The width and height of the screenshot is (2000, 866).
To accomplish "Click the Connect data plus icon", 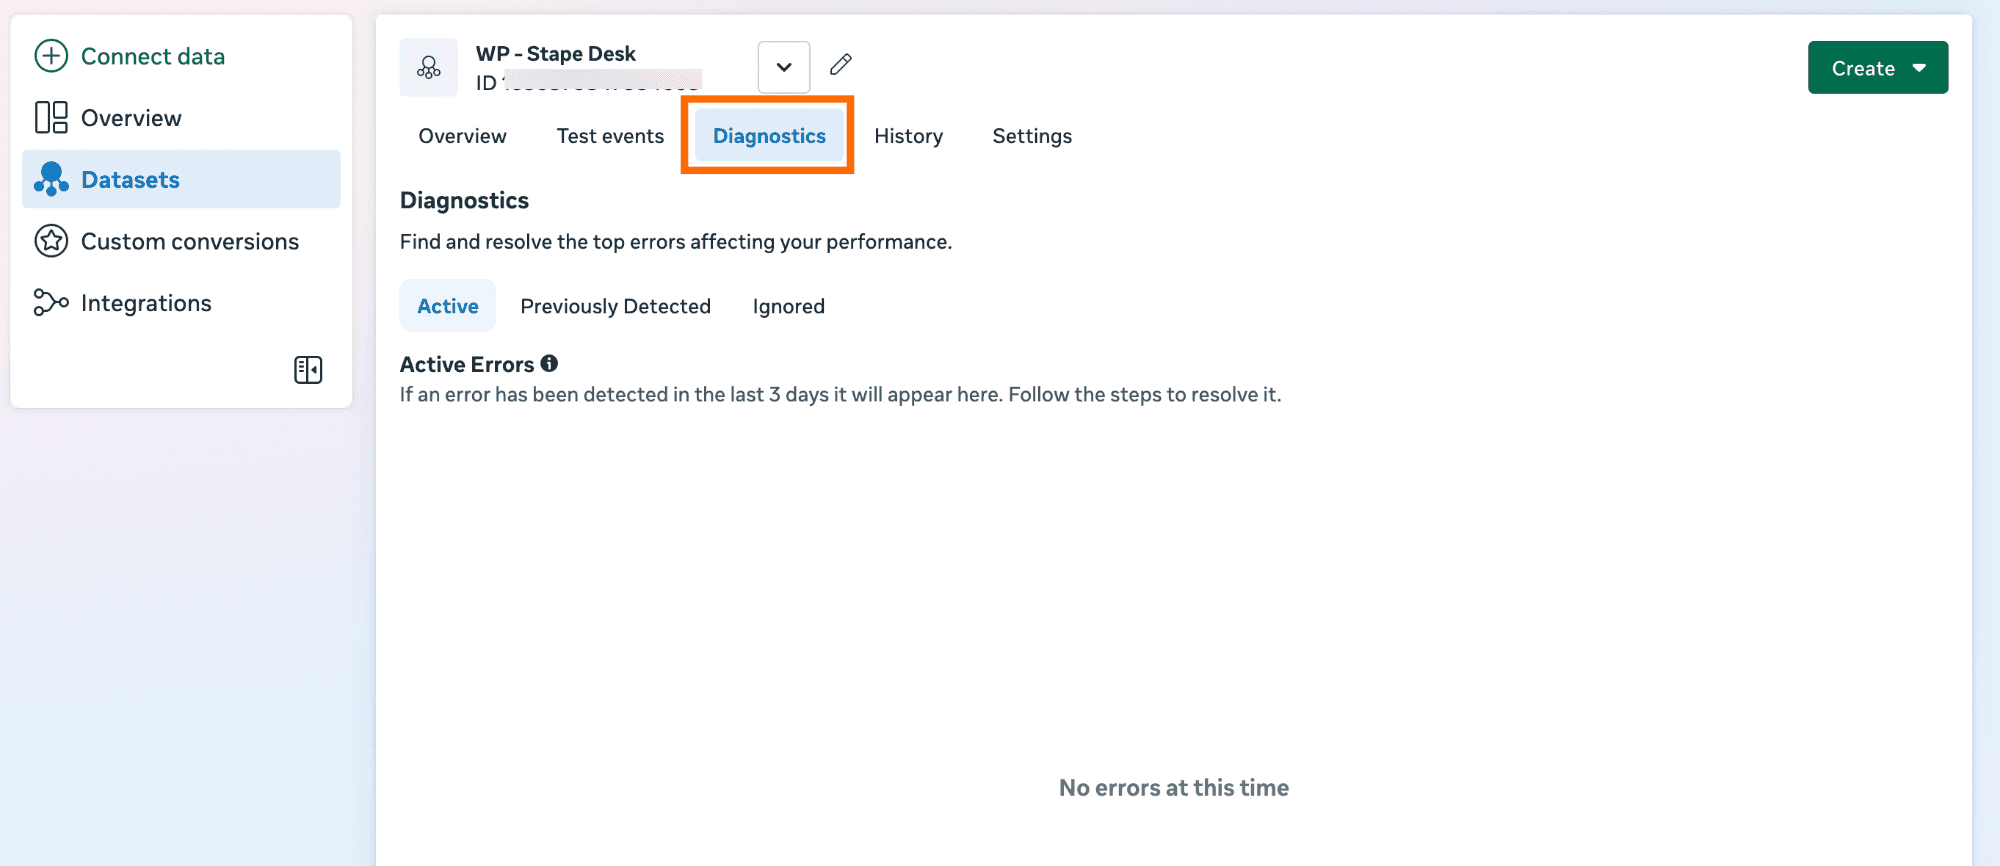I will click(x=51, y=56).
